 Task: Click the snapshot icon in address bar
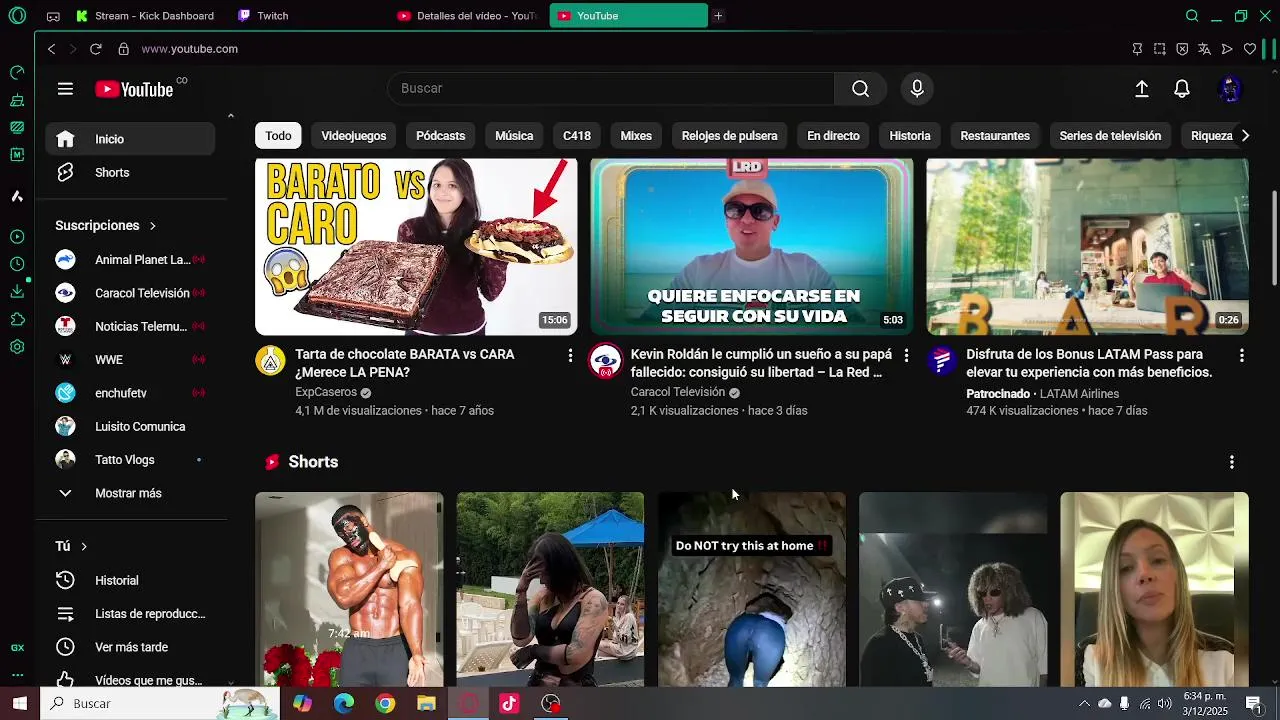click(x=1160, y=49)
